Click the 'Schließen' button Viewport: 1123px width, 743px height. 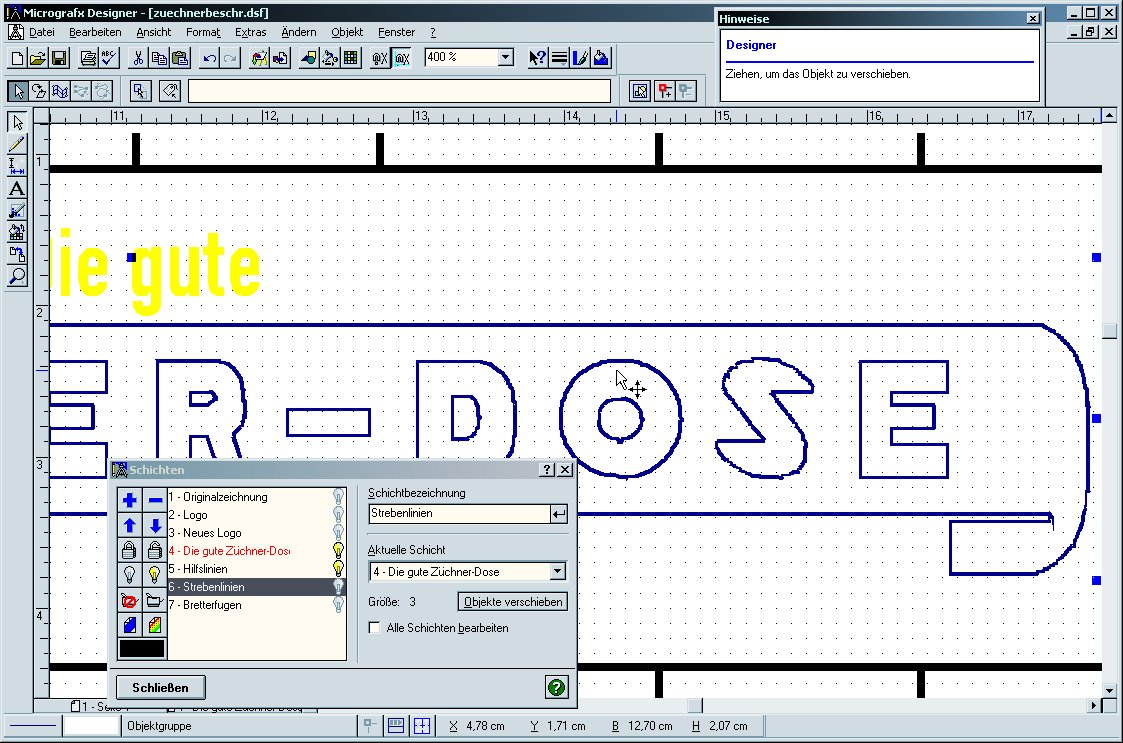click(x=160, y=687)
